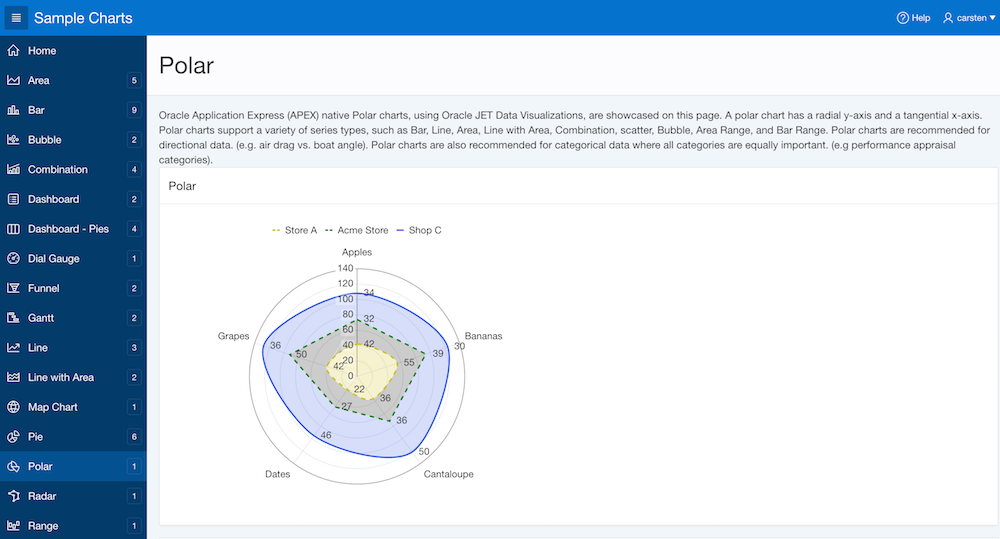This screenshot has height=539, width=1000.
Task: Click the Home icon in sidebar
Action: 13,51
